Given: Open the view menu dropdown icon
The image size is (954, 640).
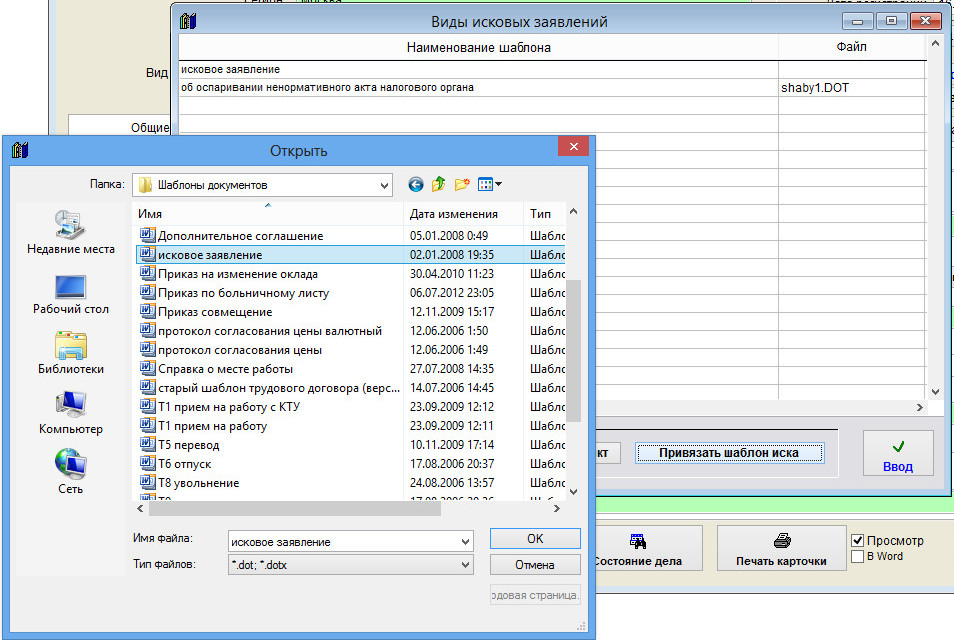Looking at the screenshot, I should (x=491, y=184).
